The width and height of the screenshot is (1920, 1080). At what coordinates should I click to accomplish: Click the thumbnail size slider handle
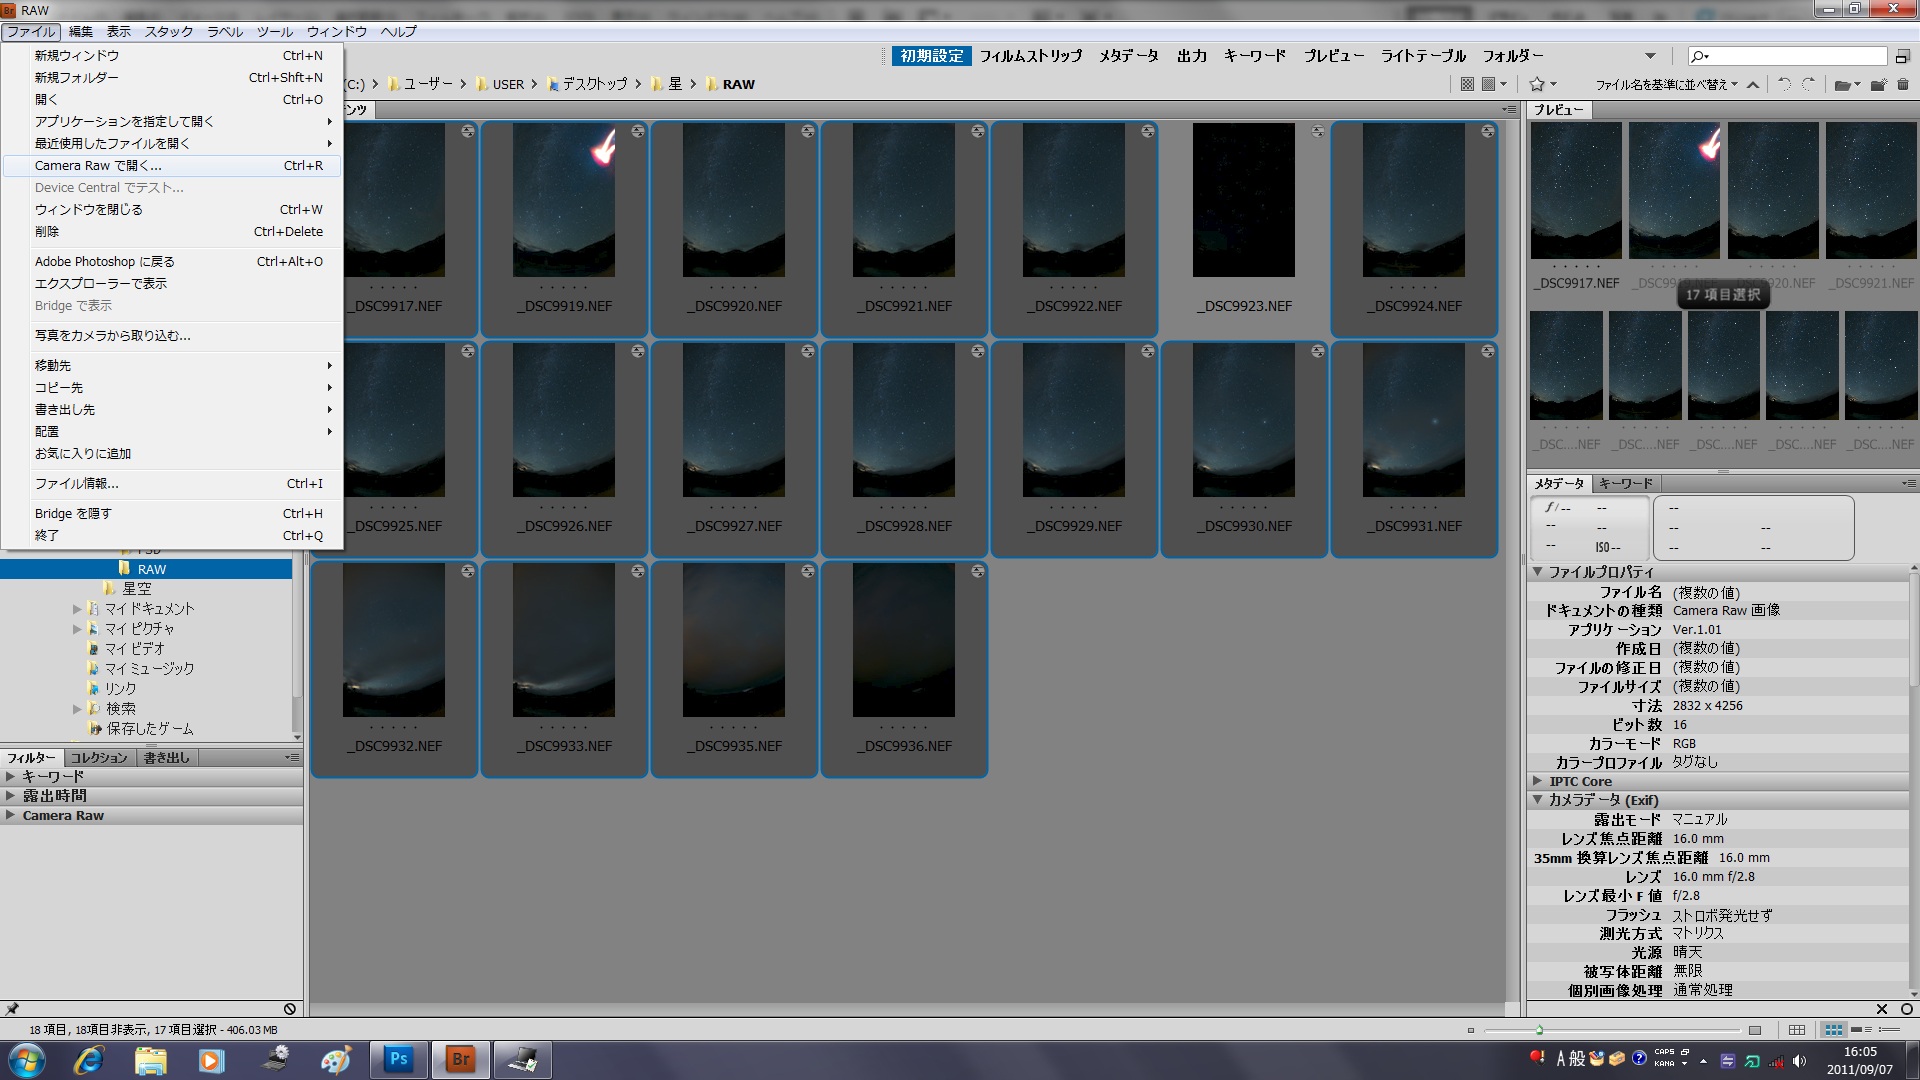point(1539,1030)
